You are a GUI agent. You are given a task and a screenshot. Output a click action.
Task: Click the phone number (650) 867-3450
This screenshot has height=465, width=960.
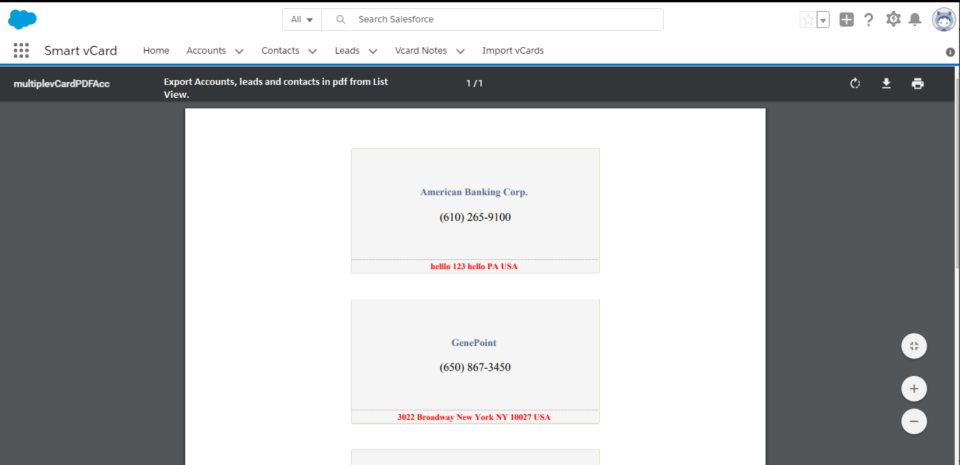(x=475, y=368)
